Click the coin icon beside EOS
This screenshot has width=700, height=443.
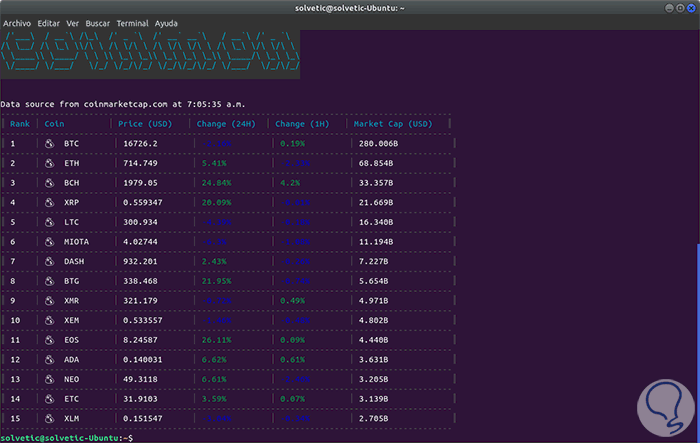tap(49, 340)
